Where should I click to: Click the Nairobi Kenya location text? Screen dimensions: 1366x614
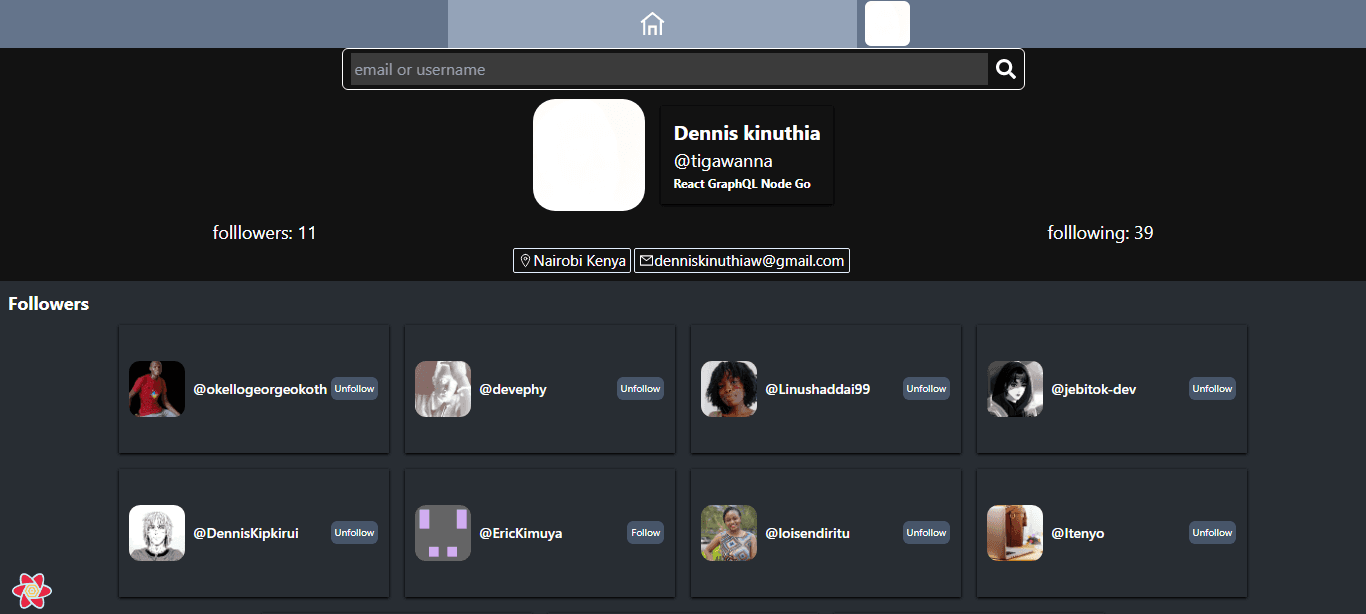click(x=580, y=261)
